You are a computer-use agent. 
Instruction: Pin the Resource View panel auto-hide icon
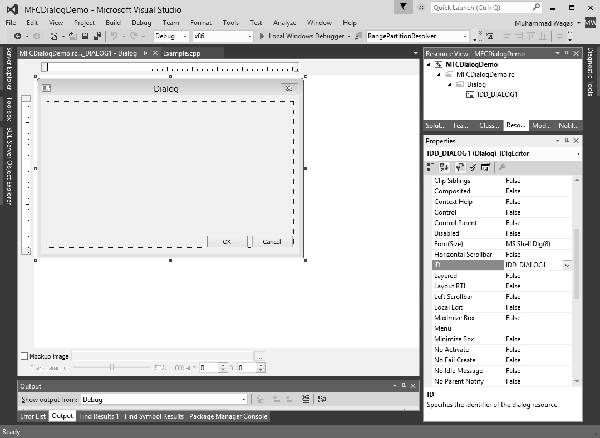(x=567, y=53)
